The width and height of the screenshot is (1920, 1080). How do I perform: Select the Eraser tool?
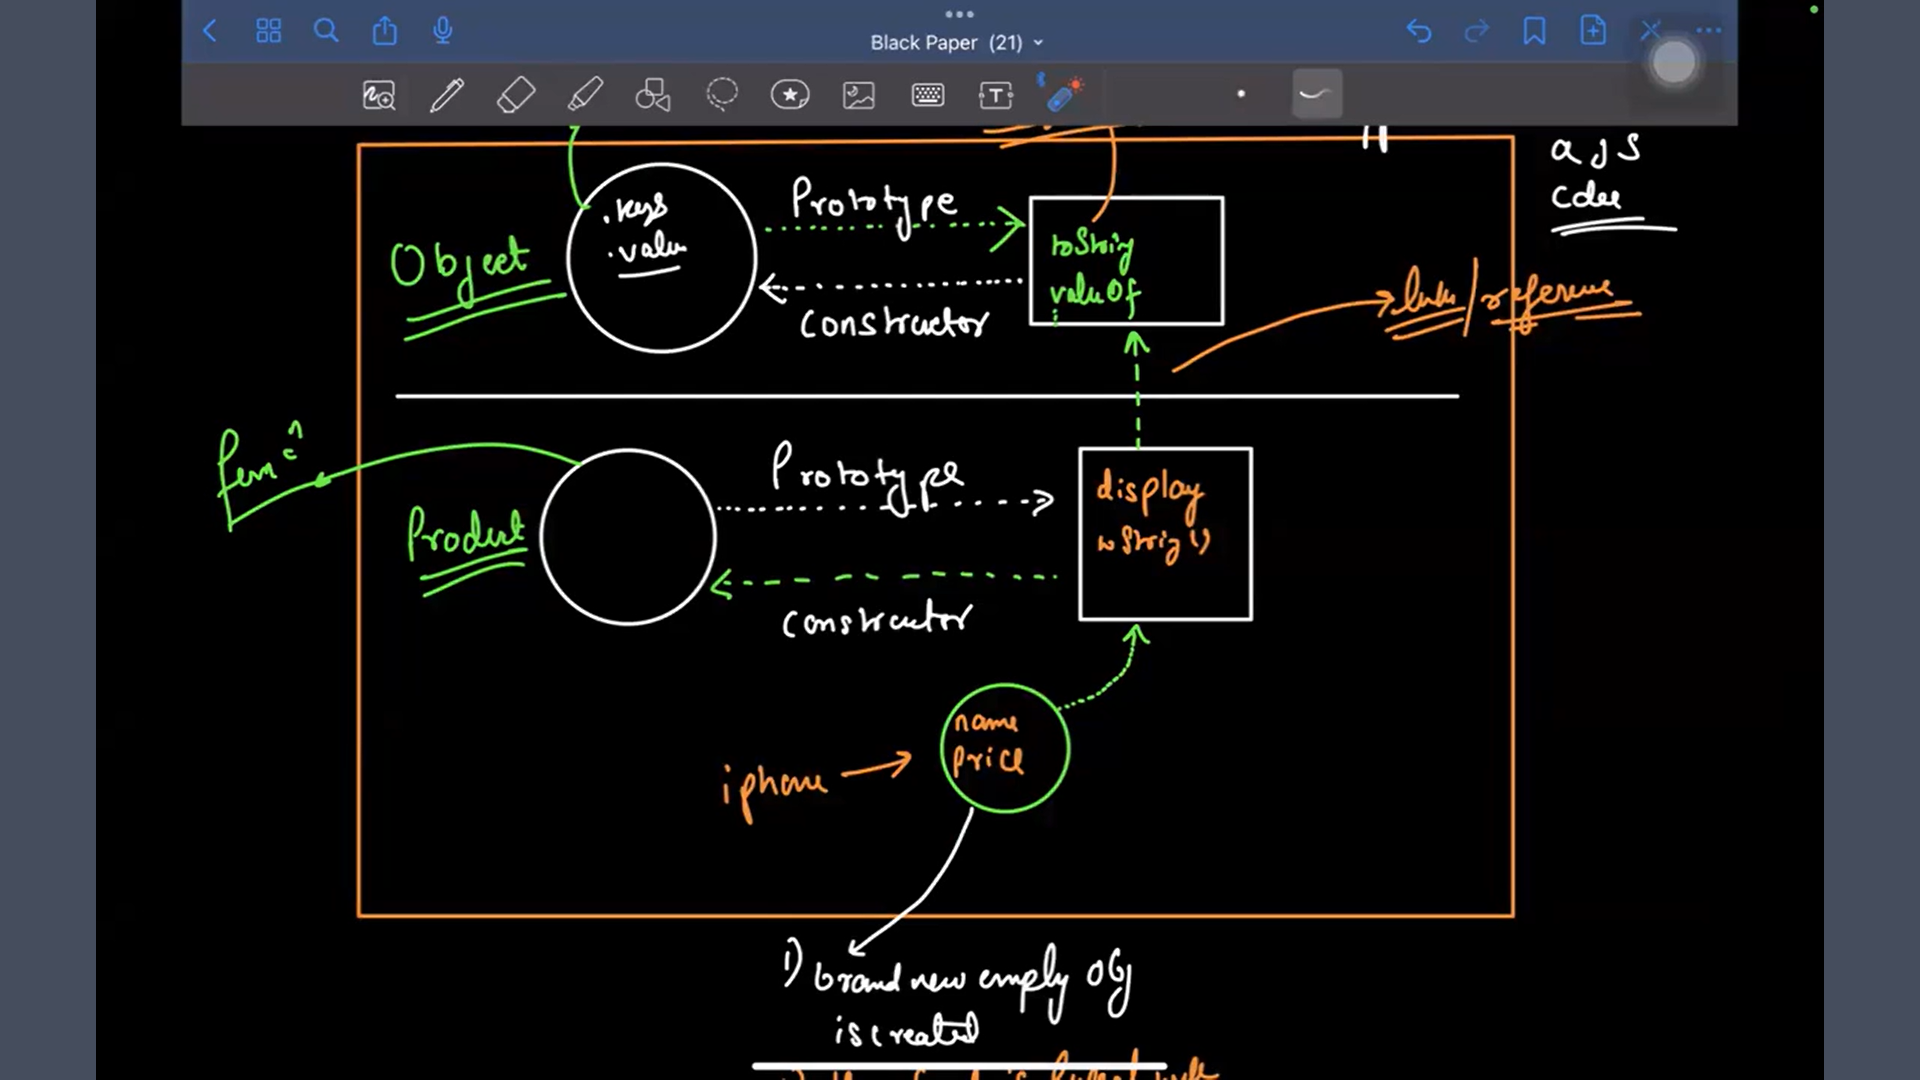(x=516, y=95)
